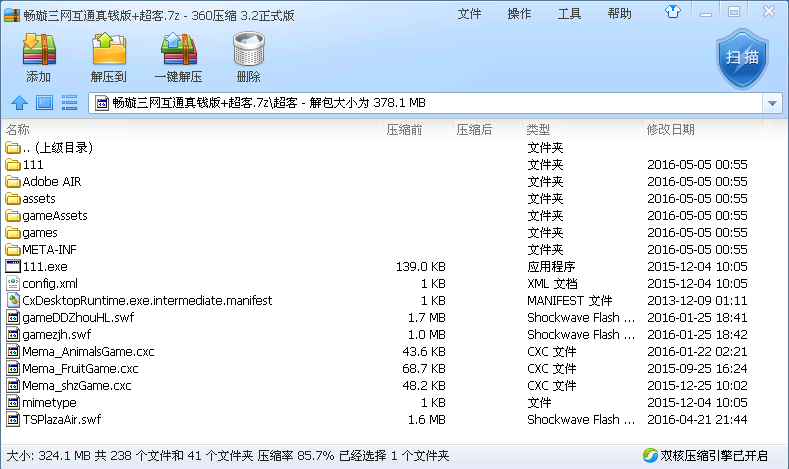The height and width of the screenshot is (469, 789).
Task: Open the 工具 (Tools) menu
Action: [x=569, y=14]
